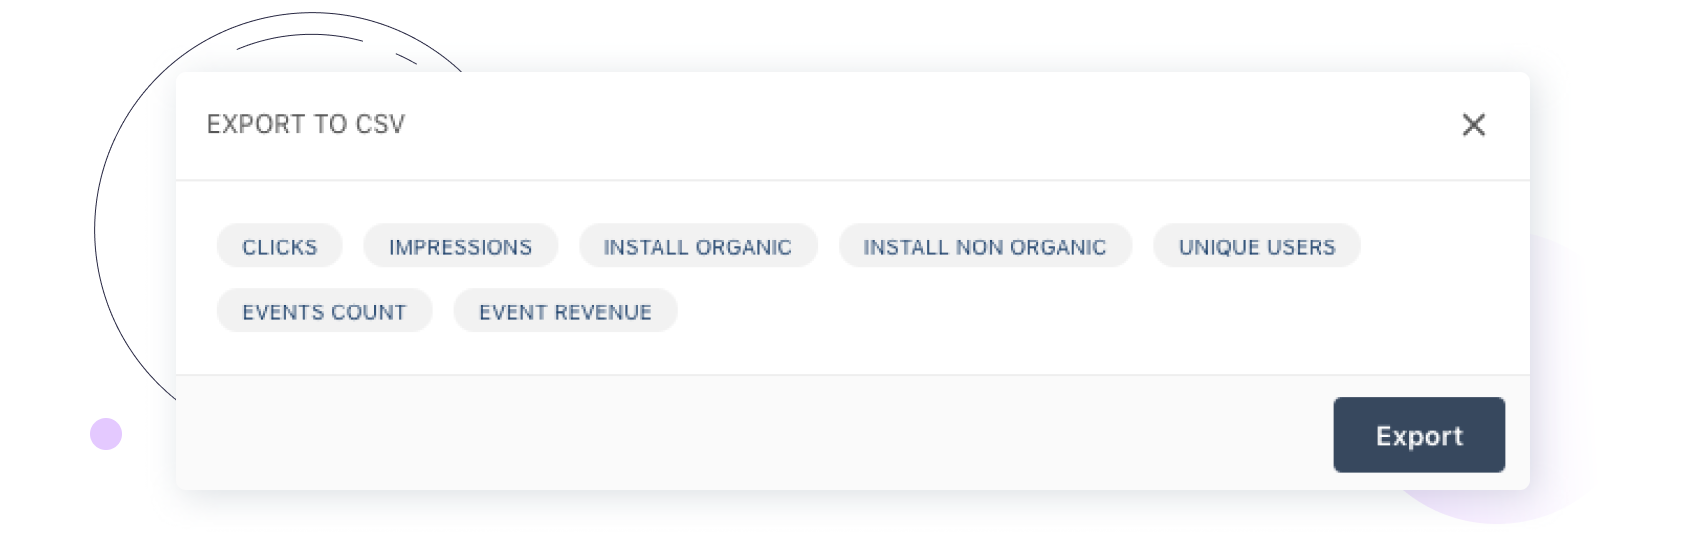Choose the EVENT REVENUE chip
Screen dimensions: 1704x558
coord(565,312)
